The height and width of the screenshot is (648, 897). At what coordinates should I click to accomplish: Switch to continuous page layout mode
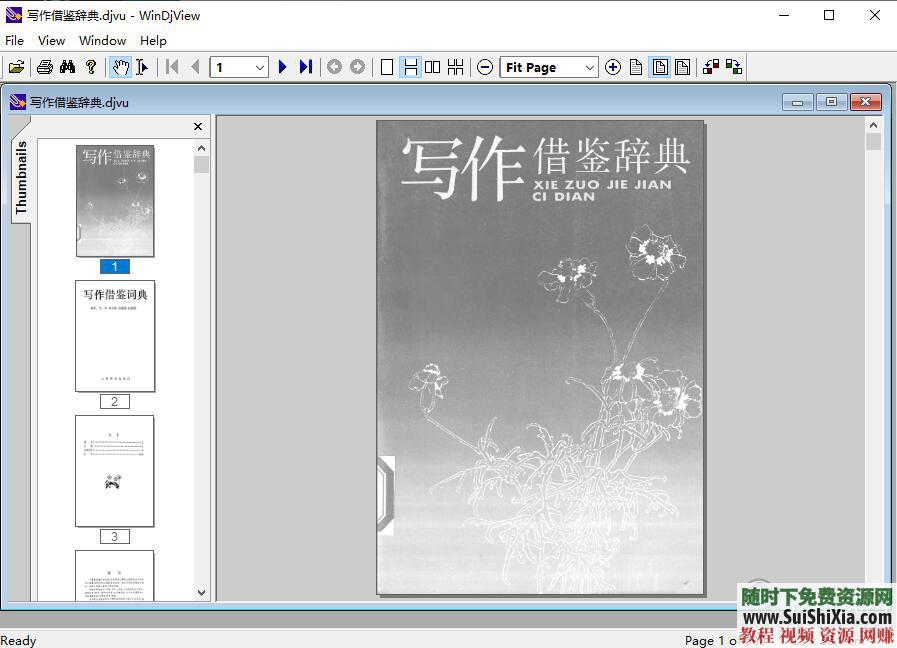click(x=410, y=67)
